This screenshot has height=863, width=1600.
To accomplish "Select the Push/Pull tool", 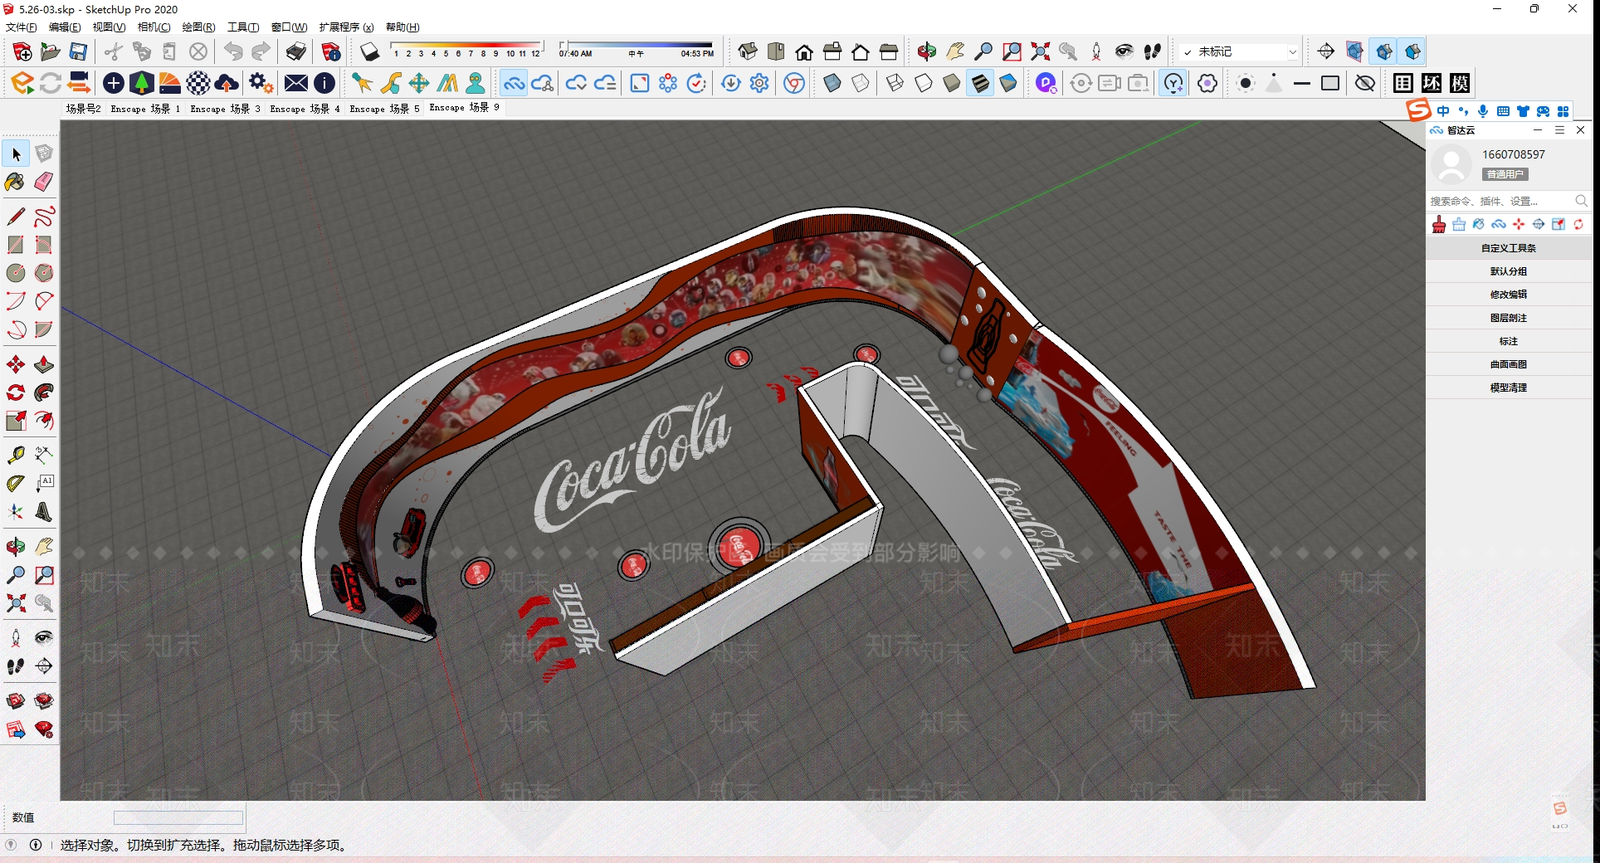I will coord(43,364).
